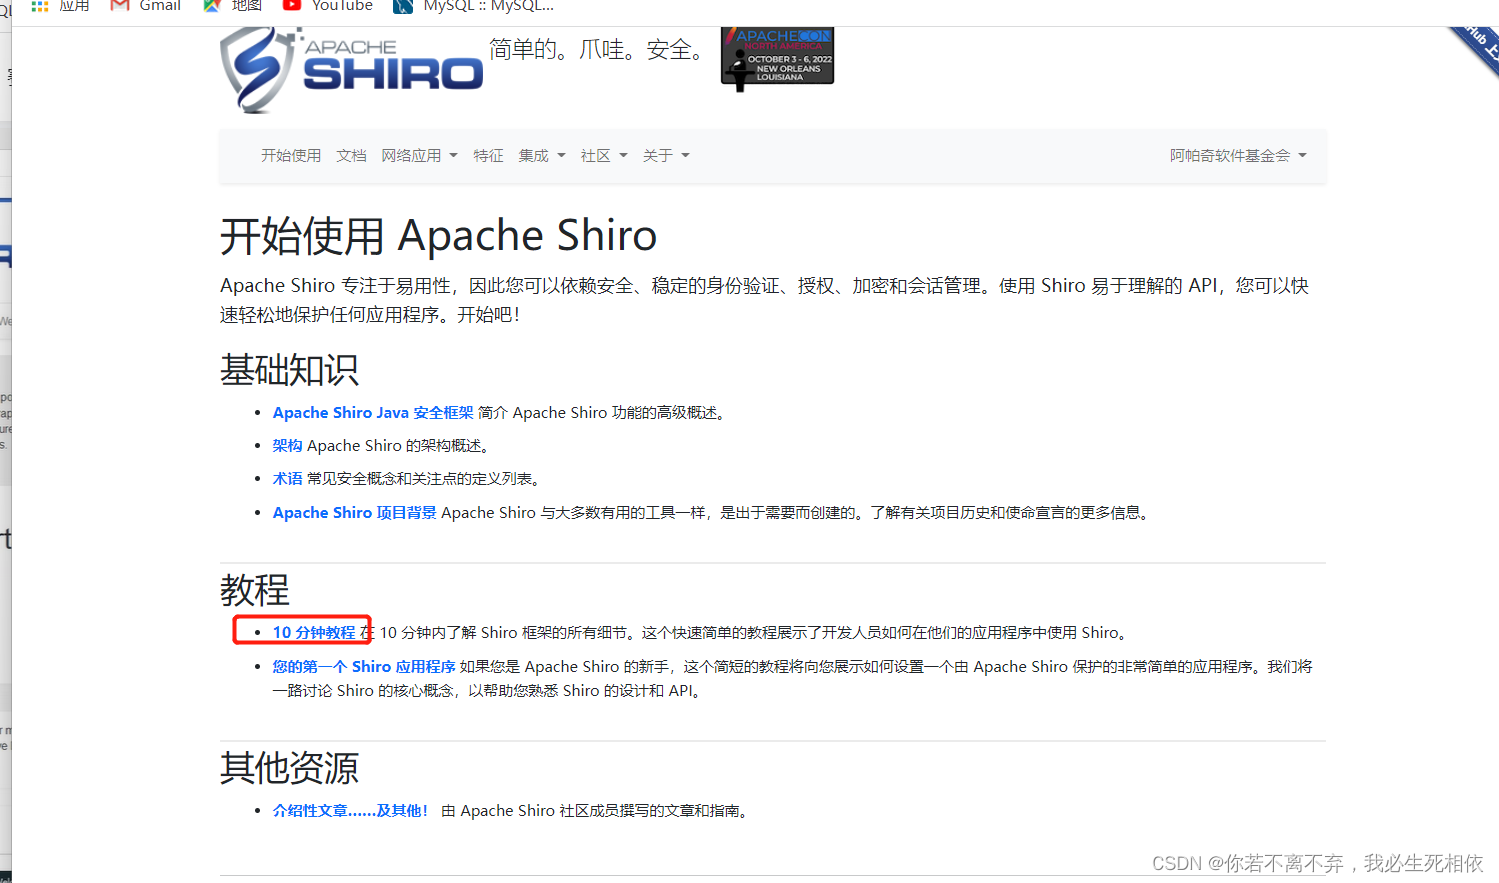Expand the 社区 dropdown
This screenshot has height=883, width=1499.
pos(602,155)
